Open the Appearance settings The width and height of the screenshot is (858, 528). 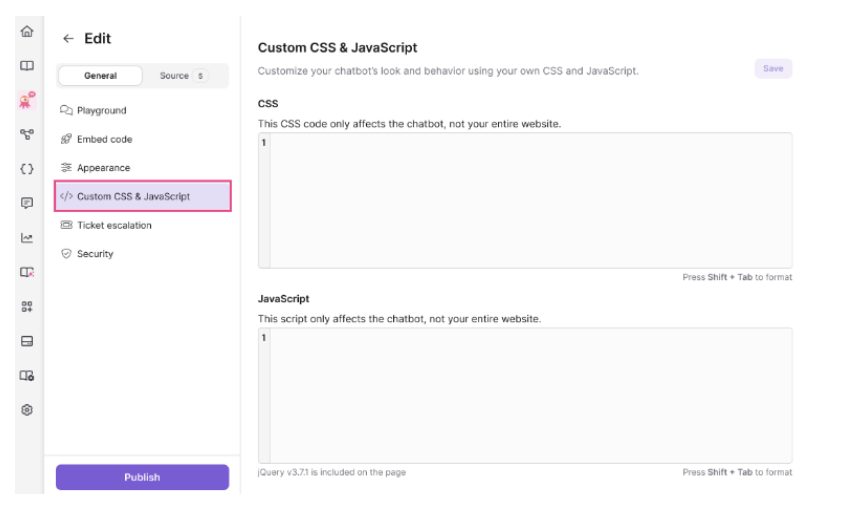pyautogui.click(x=103, y=168)
